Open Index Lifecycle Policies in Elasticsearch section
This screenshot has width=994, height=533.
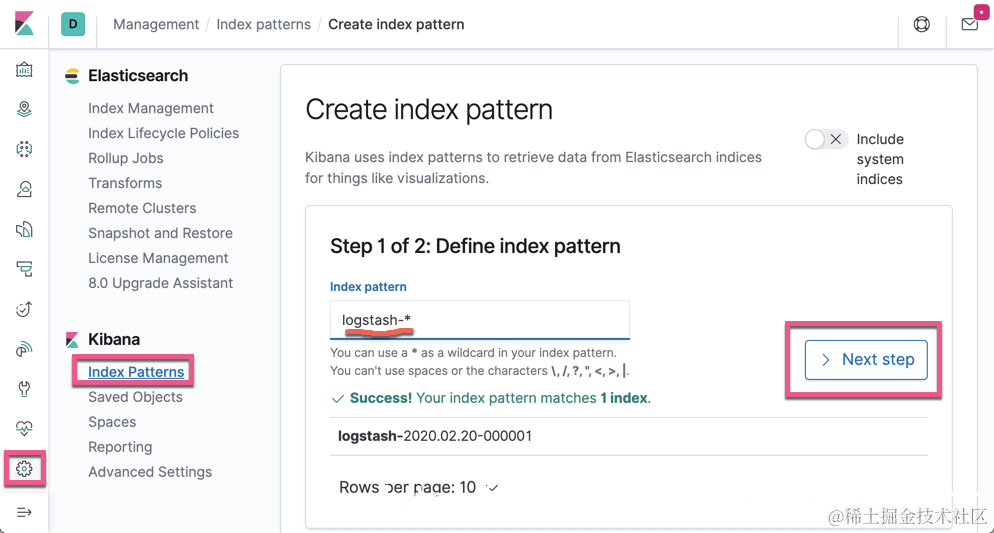163,133
